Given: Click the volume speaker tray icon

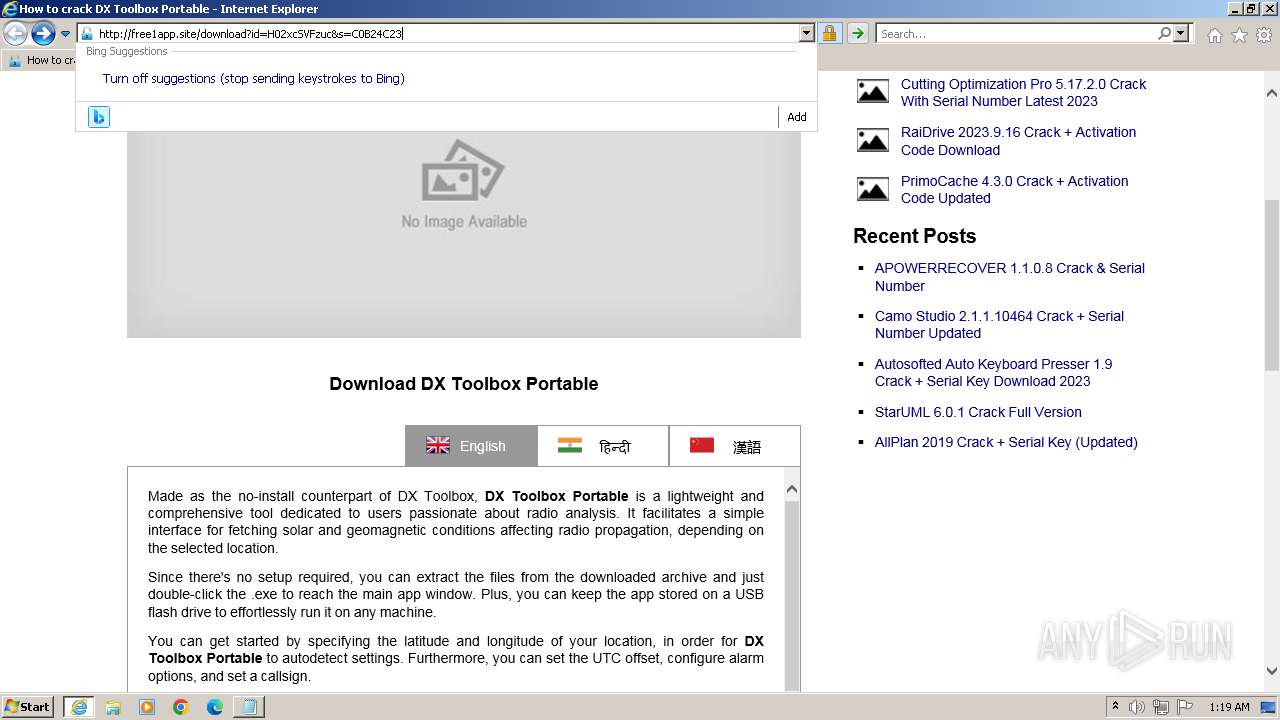Looking at the screenshot, I should click(x=1138, y=707).
